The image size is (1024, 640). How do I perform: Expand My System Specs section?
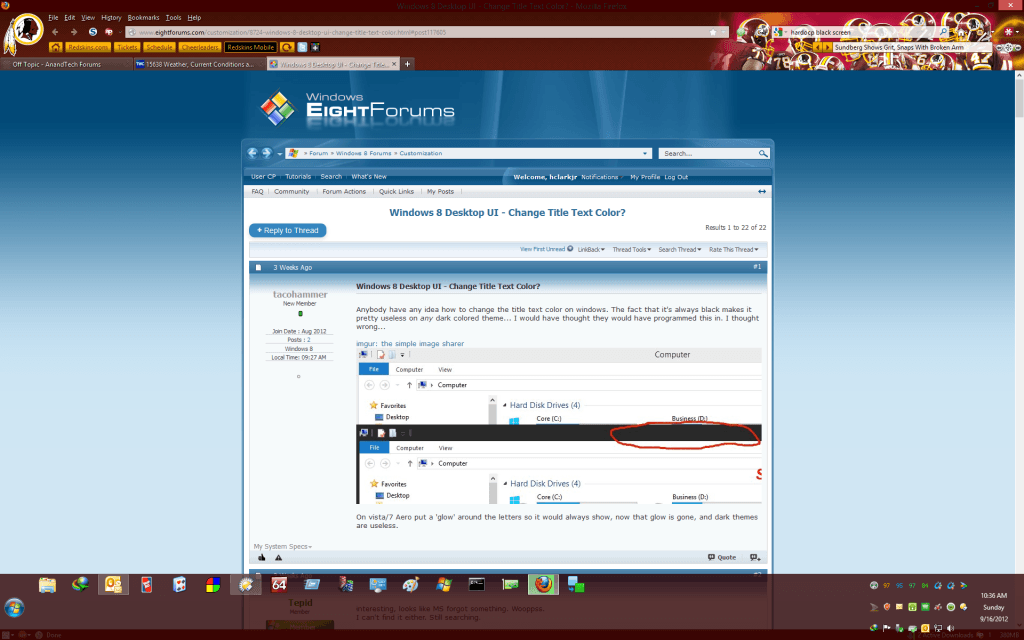pyautogui.click(x=283, y=546)
